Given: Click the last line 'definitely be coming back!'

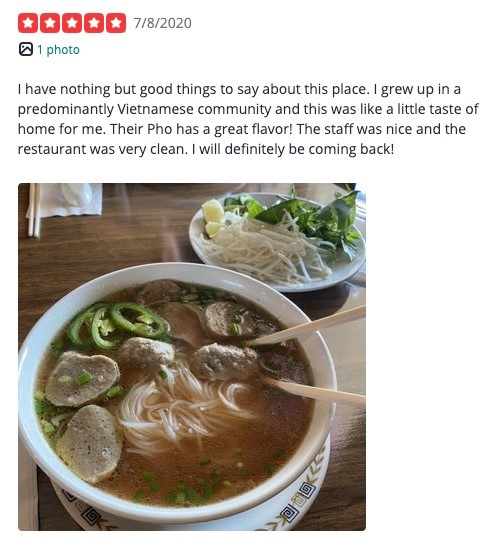Looking at the screenshot, I should coord(309,149).
